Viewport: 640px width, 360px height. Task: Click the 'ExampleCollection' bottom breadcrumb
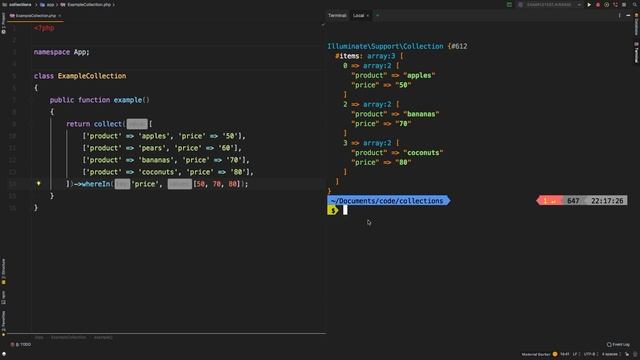[68, 338]
